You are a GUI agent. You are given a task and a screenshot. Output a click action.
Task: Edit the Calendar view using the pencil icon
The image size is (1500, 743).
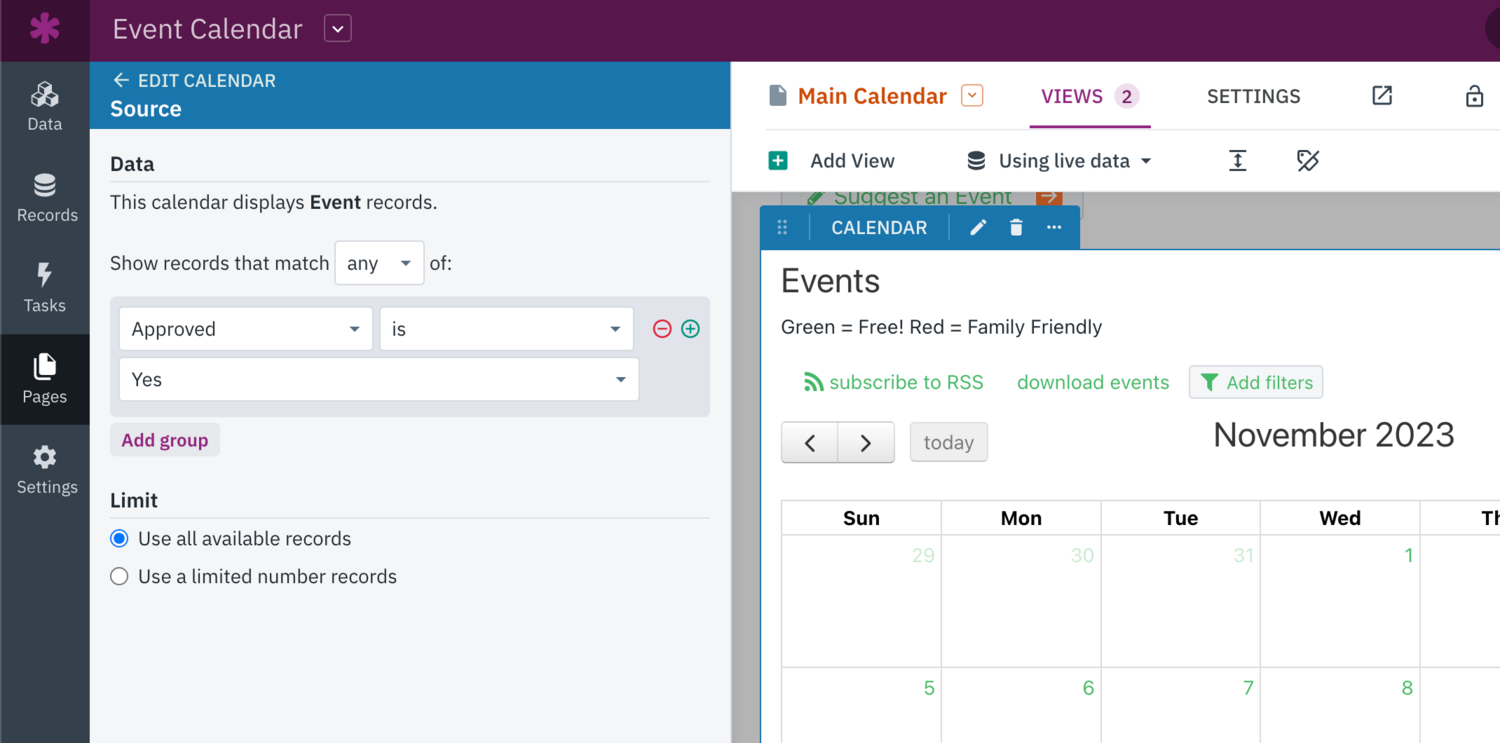click(x=977, y=227)
